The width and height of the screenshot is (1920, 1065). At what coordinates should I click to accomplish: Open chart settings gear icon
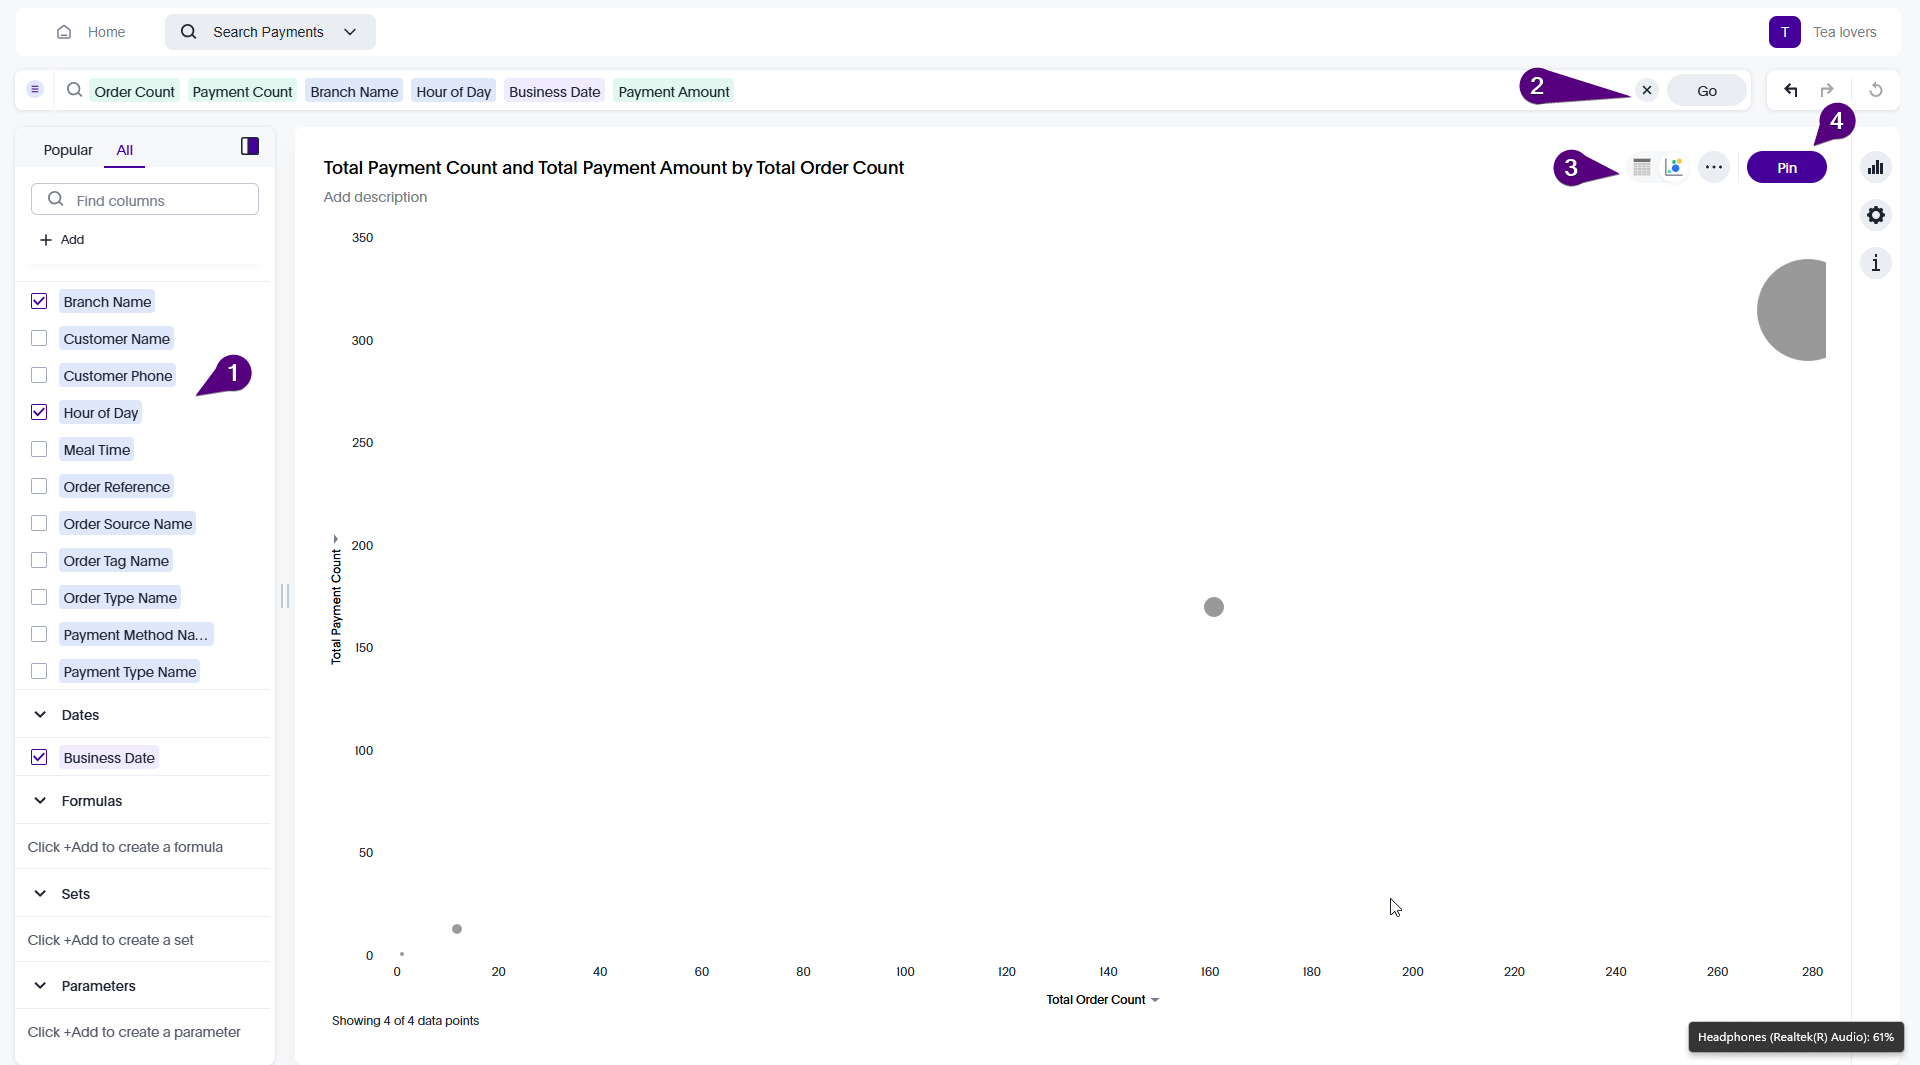1875,215
